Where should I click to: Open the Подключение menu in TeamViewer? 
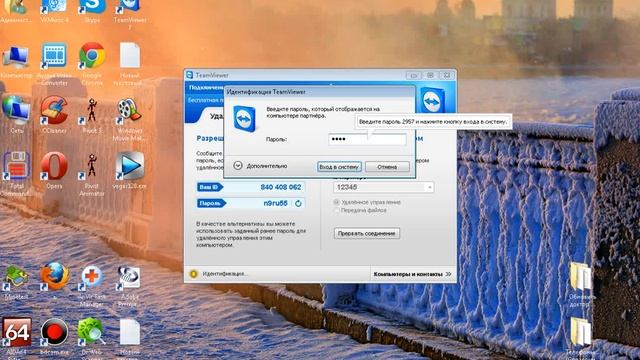click(205, 87)
